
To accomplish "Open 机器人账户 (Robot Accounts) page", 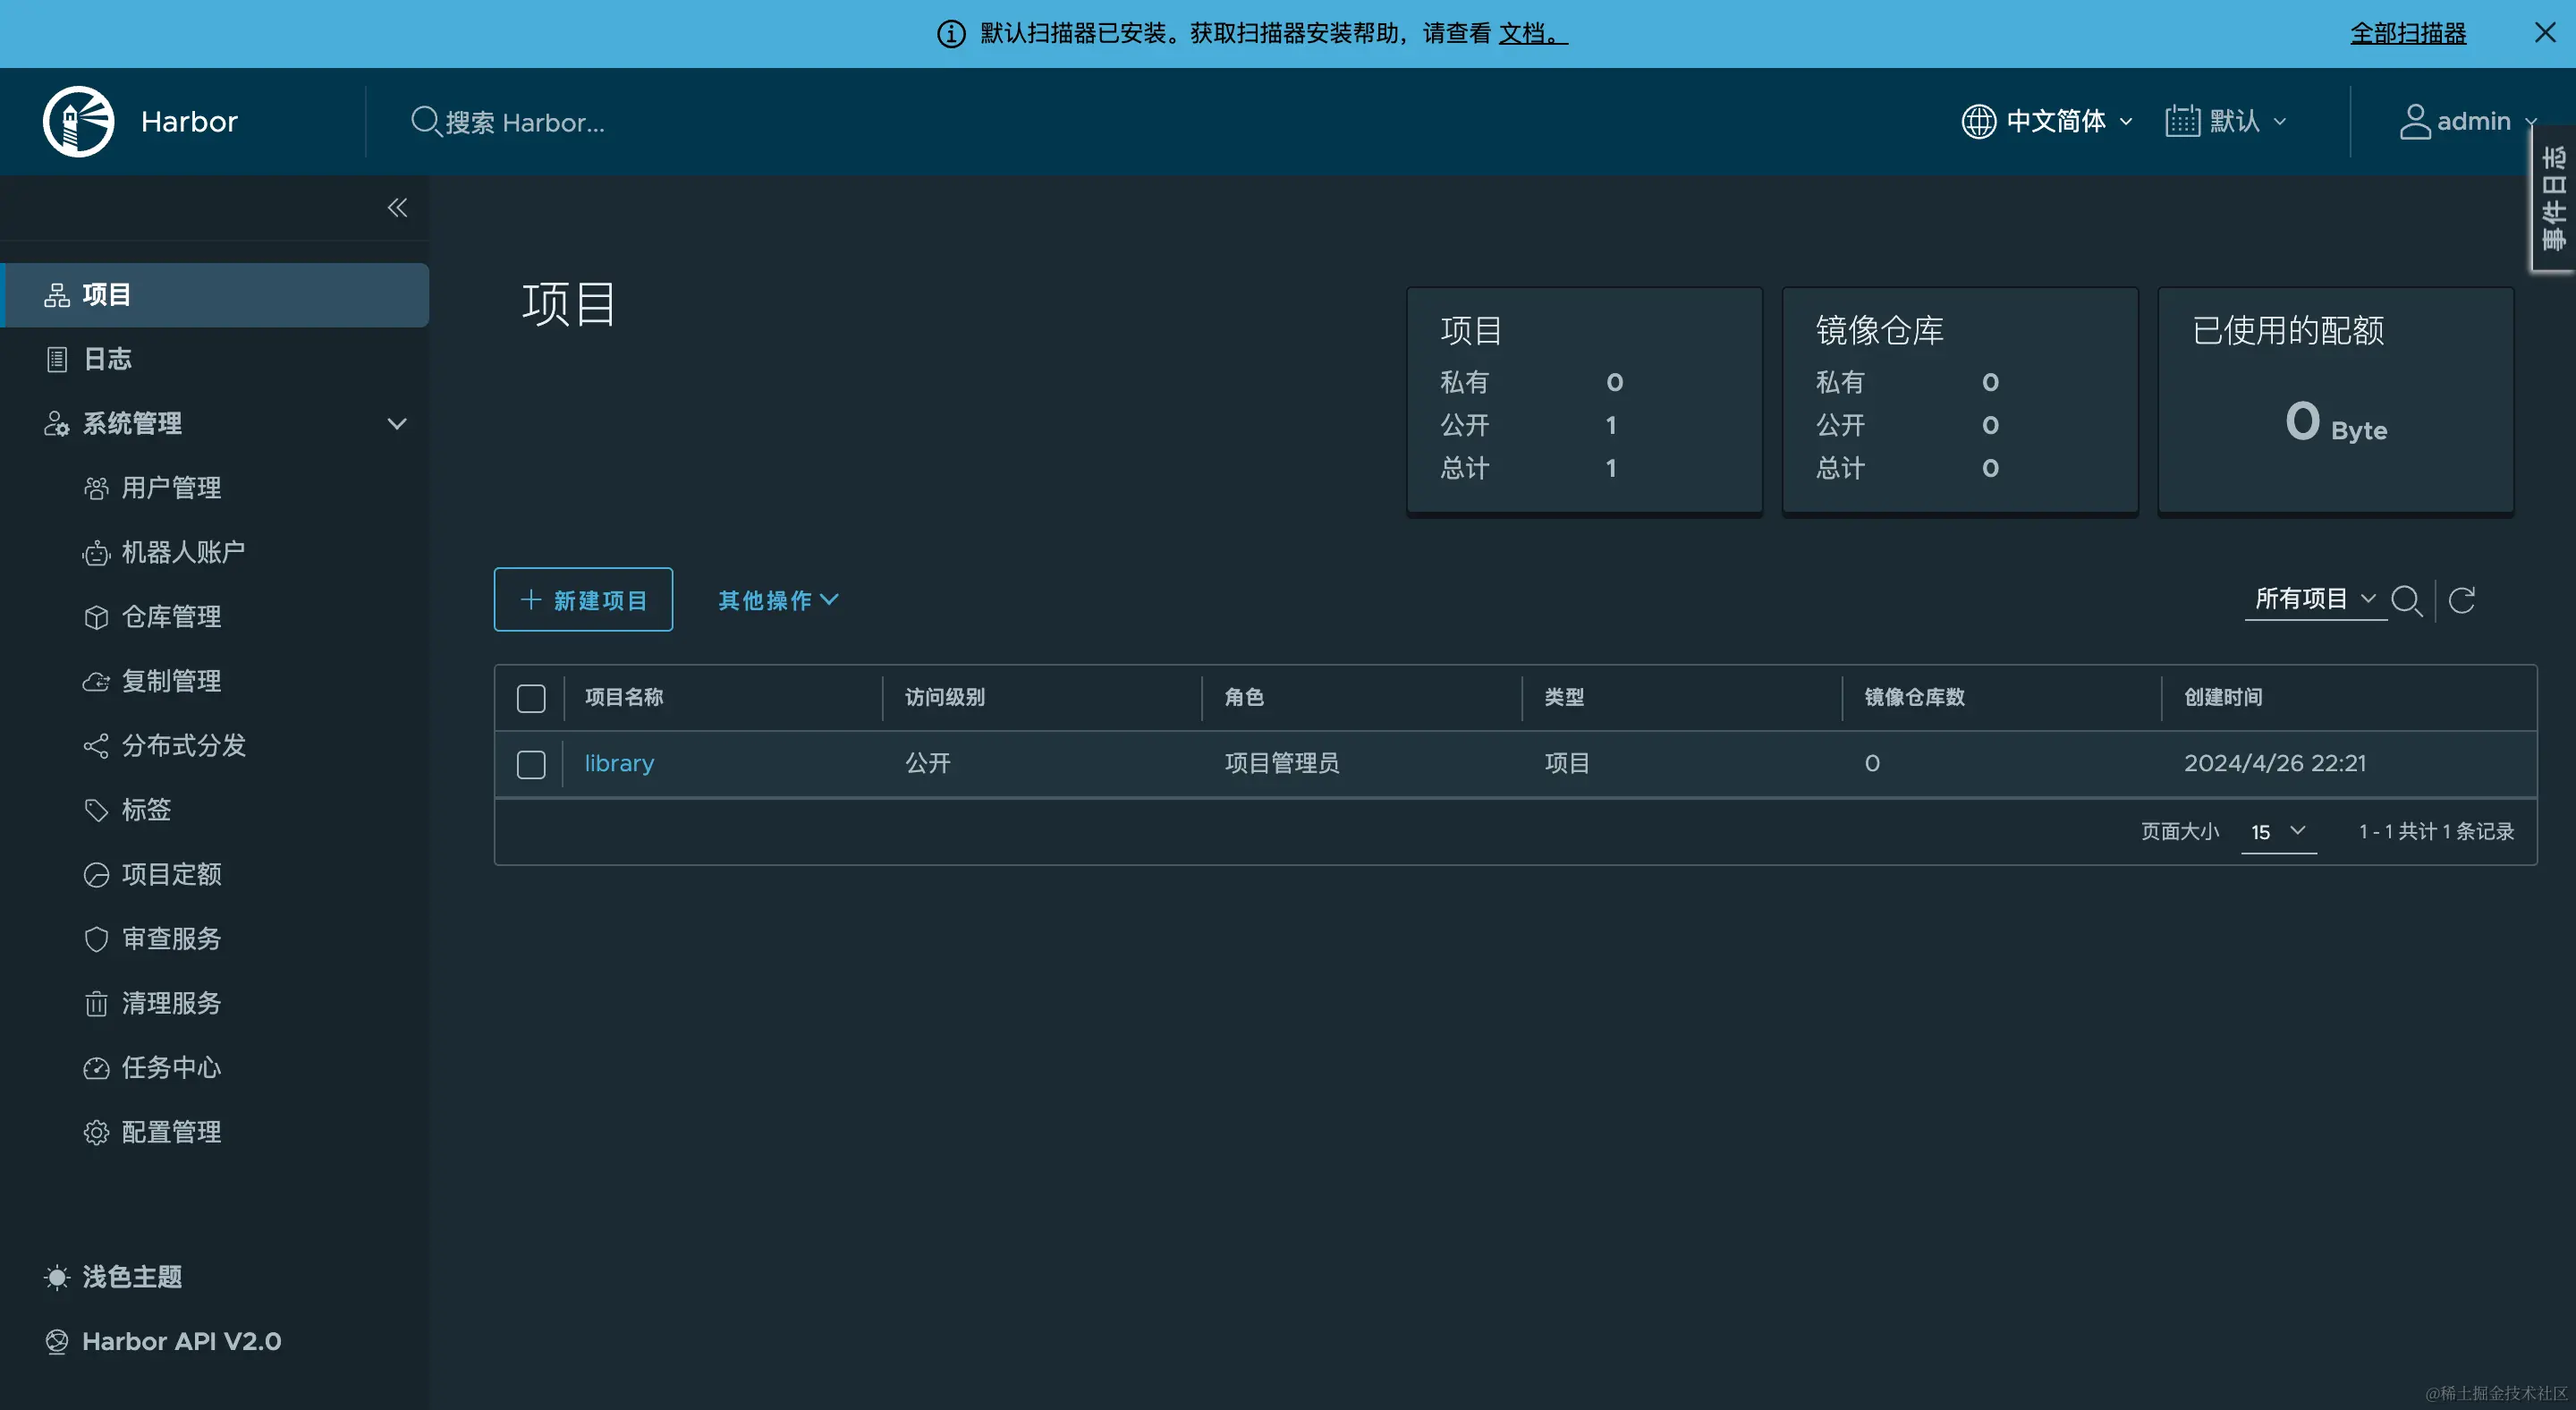I will (182, 552).
